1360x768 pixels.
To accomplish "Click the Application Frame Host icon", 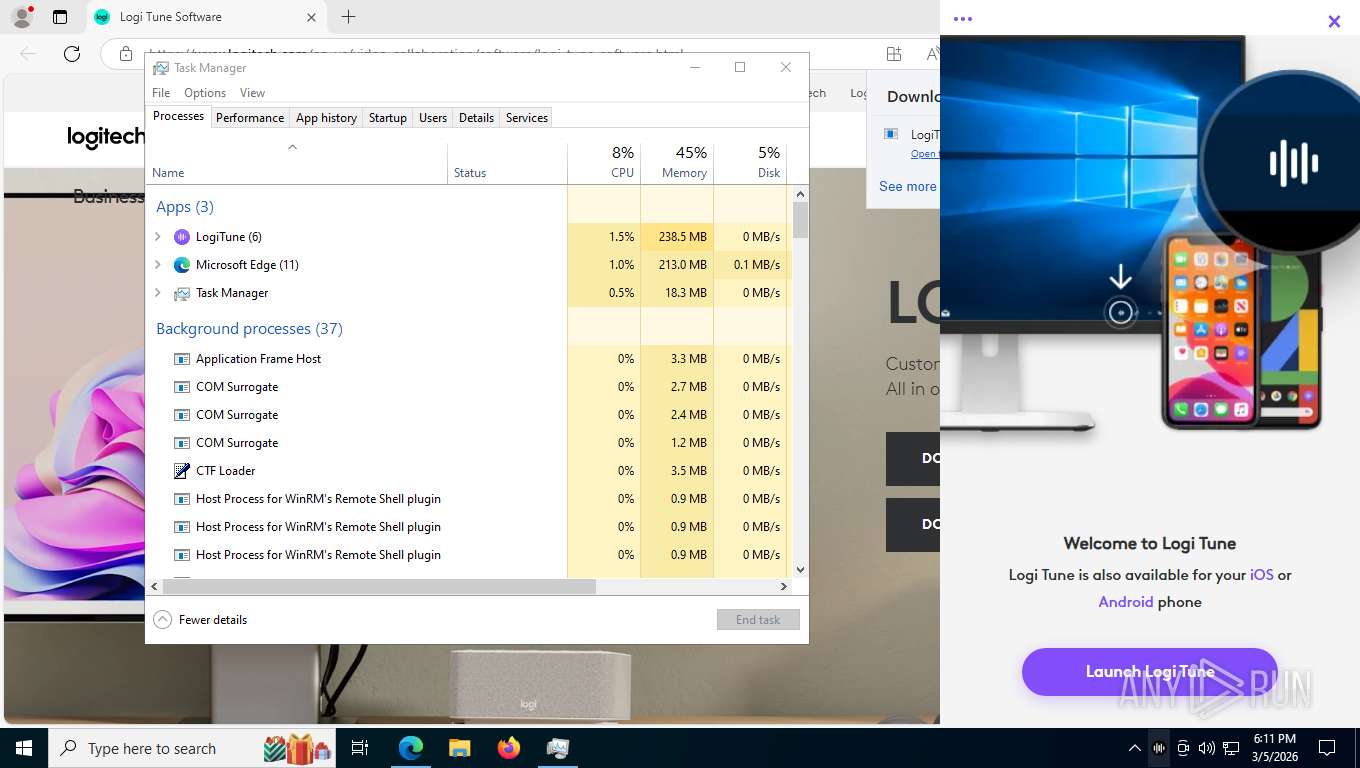I will pyautogui.click(x=181, y=359).
